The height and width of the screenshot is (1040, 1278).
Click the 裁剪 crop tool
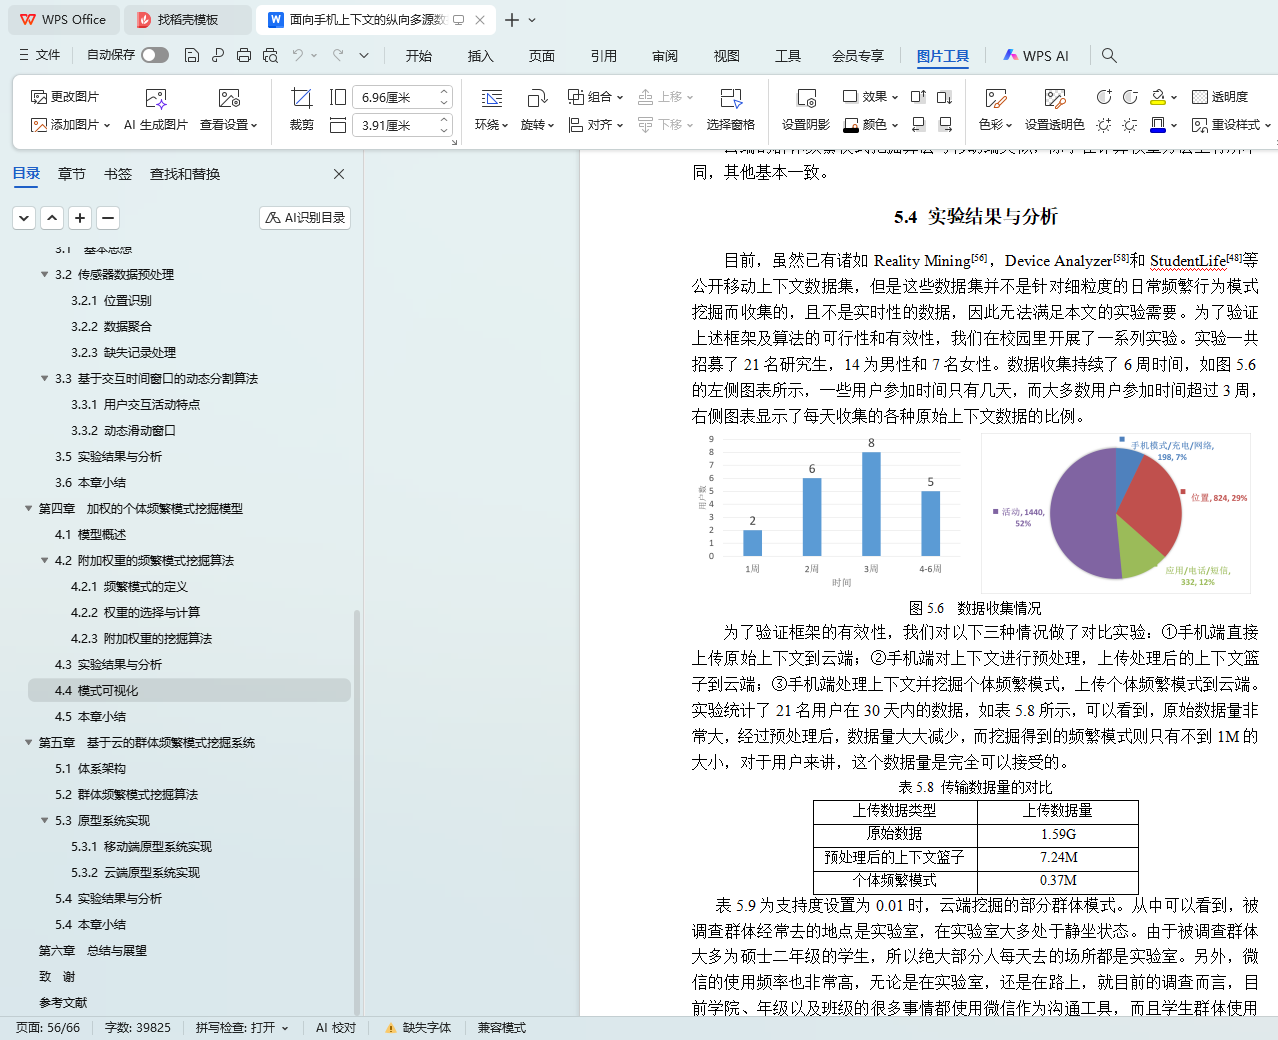point(301,108)
